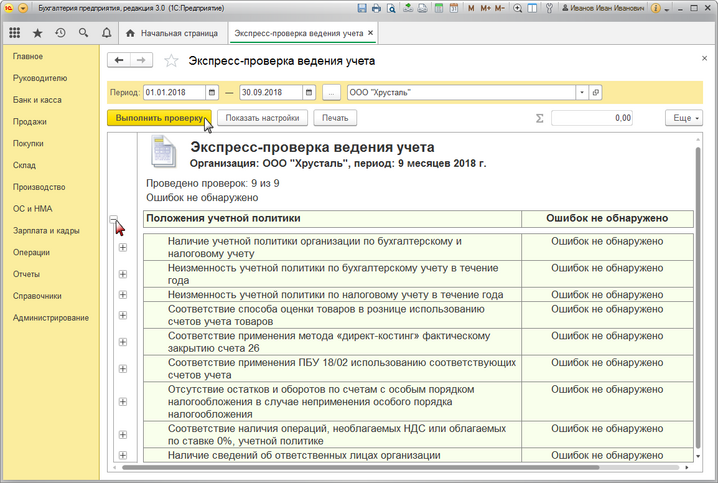Click the period end date field 30.09.2018

click(271, 92)
